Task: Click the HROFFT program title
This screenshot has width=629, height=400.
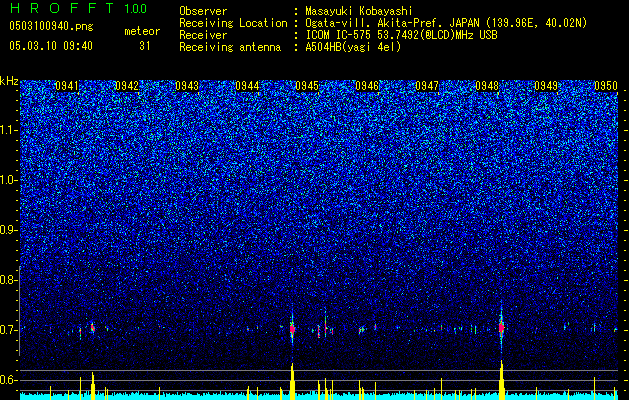Action: (x=62, y=8)
